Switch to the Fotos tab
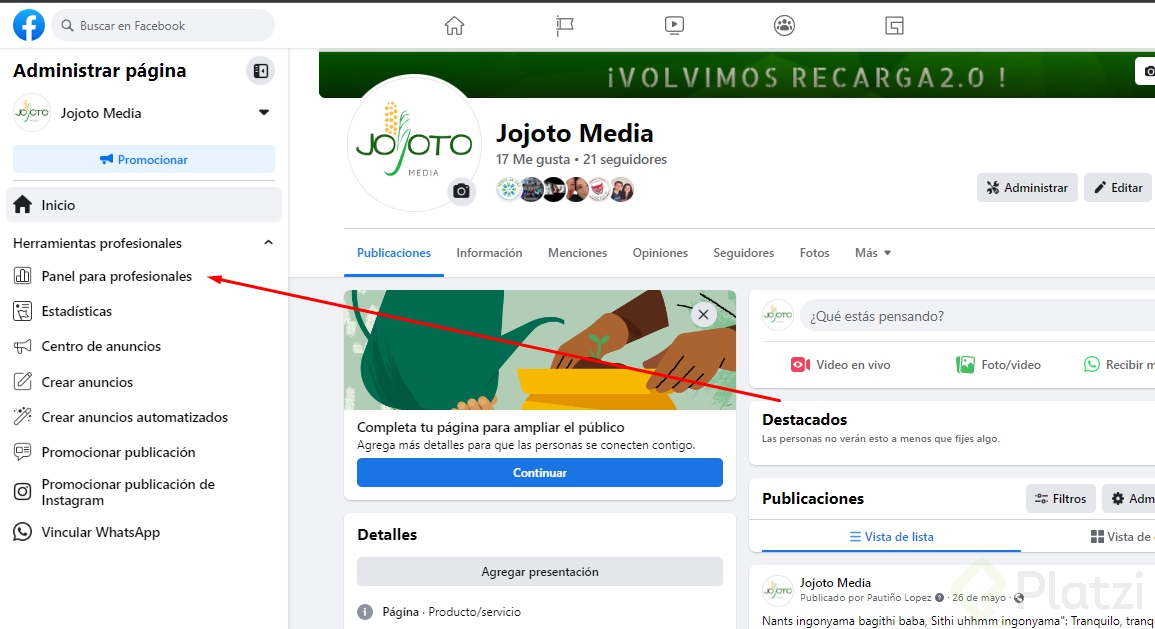Image resolution: width=1155 pixels, height=629 pixels. [815, 253]
